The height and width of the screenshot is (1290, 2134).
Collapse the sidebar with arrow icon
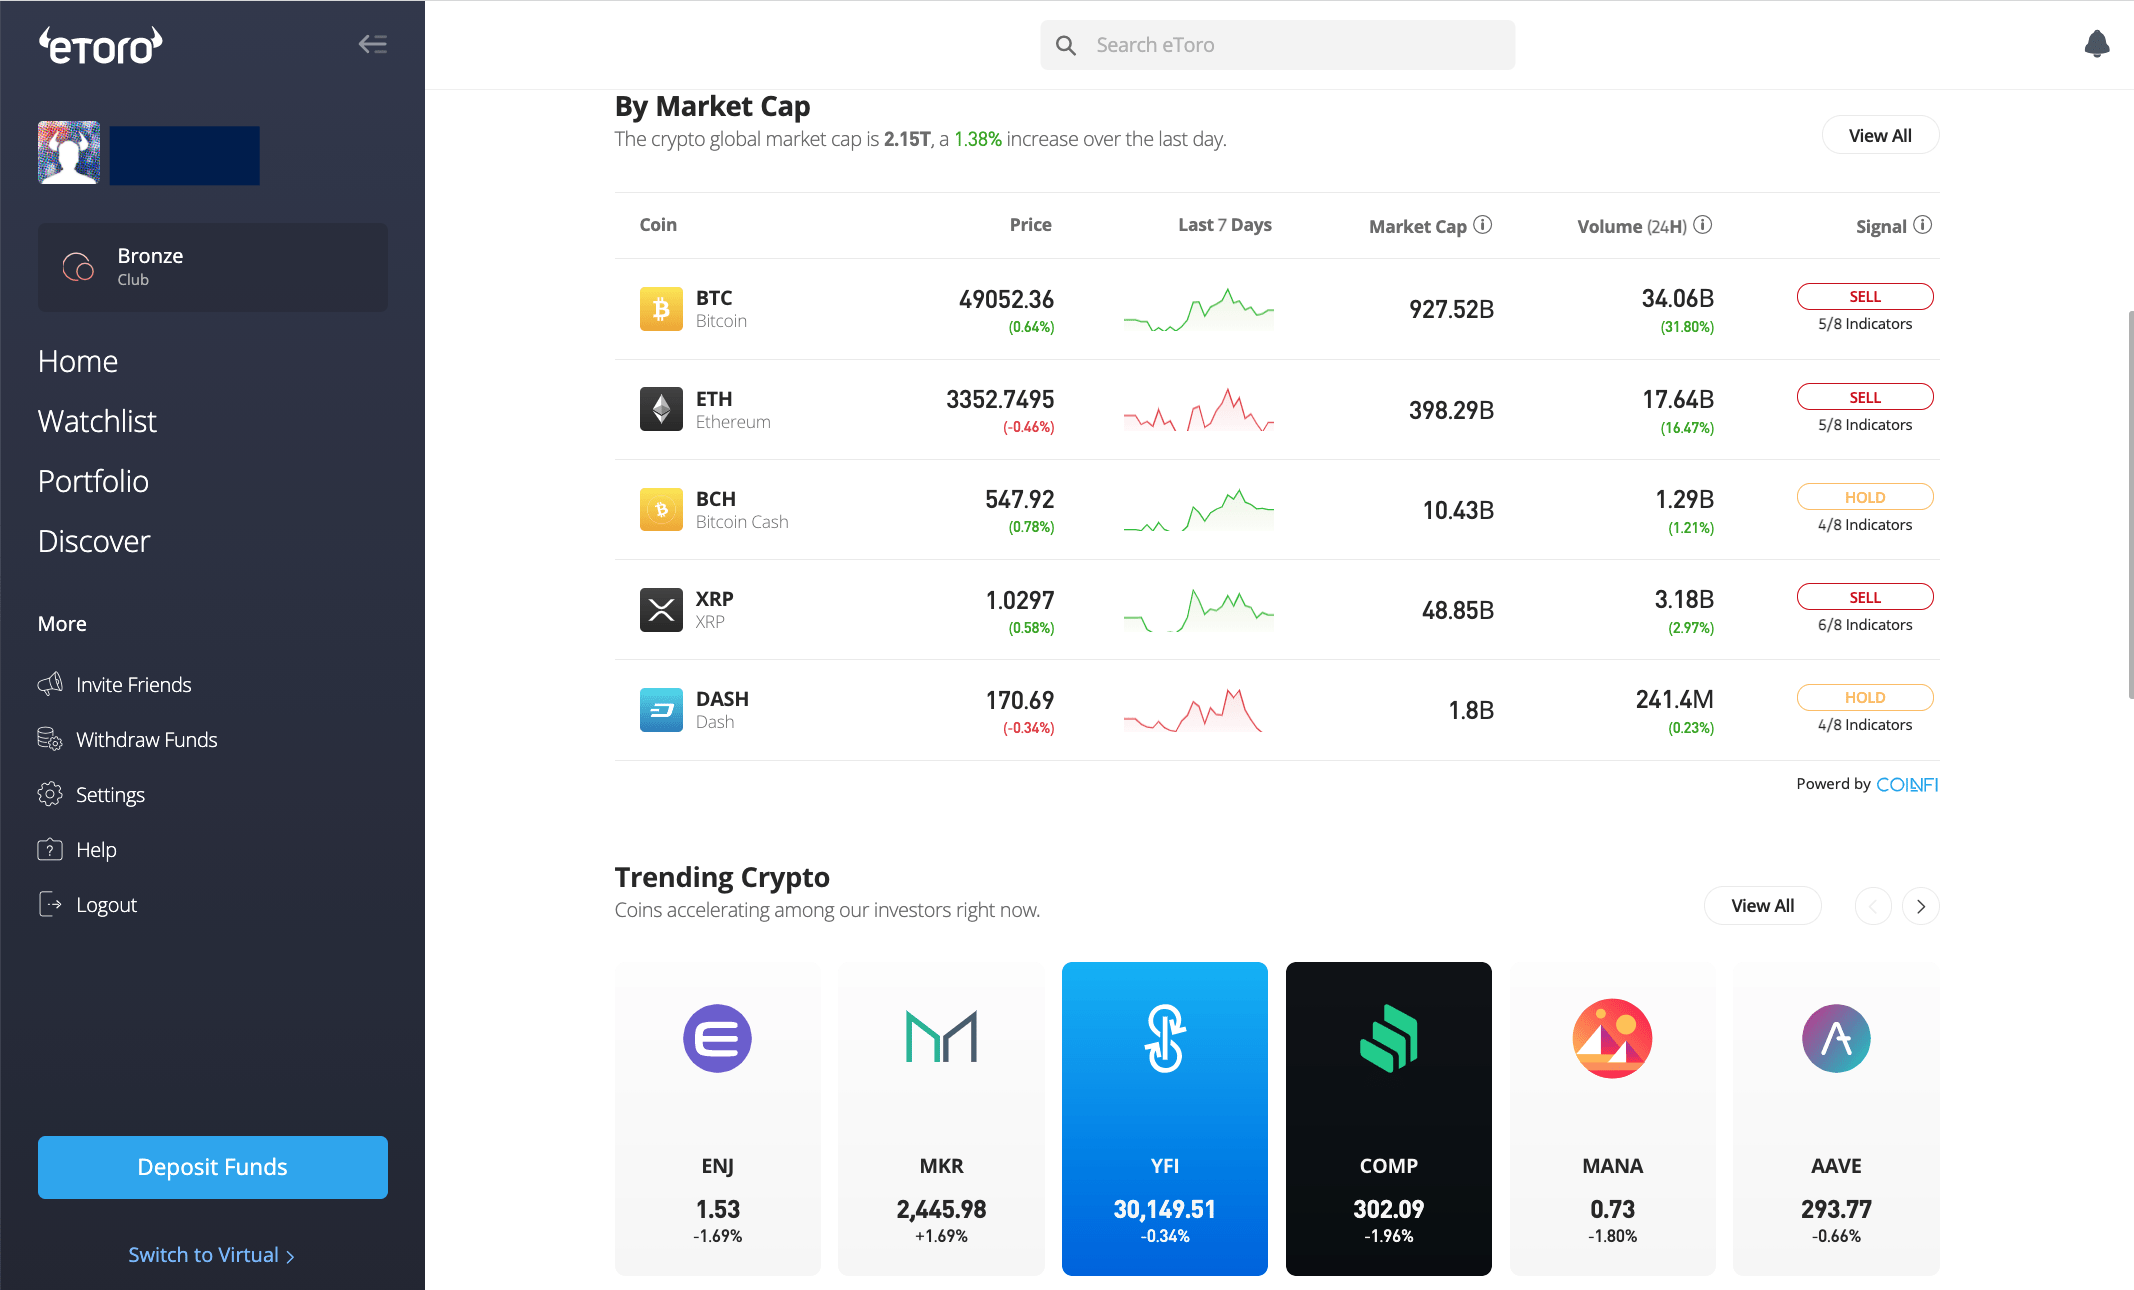click(x=372, y=44)
